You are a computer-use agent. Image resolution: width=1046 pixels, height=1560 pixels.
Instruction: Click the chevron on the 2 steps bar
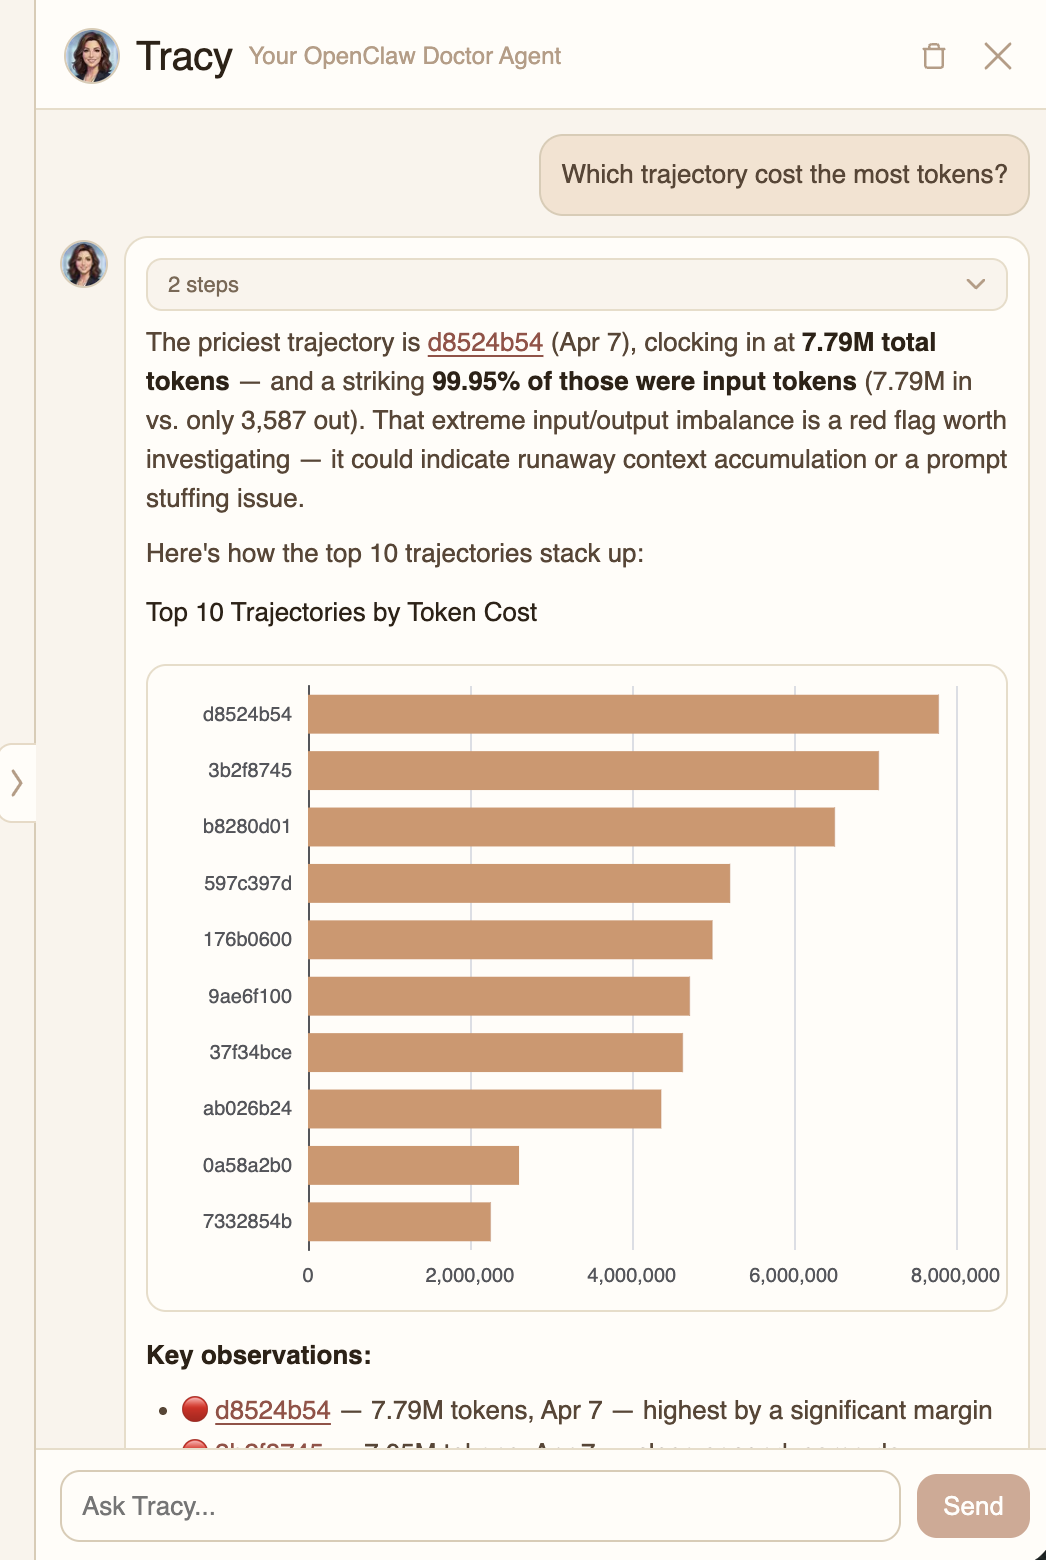[x=974, y=284]
